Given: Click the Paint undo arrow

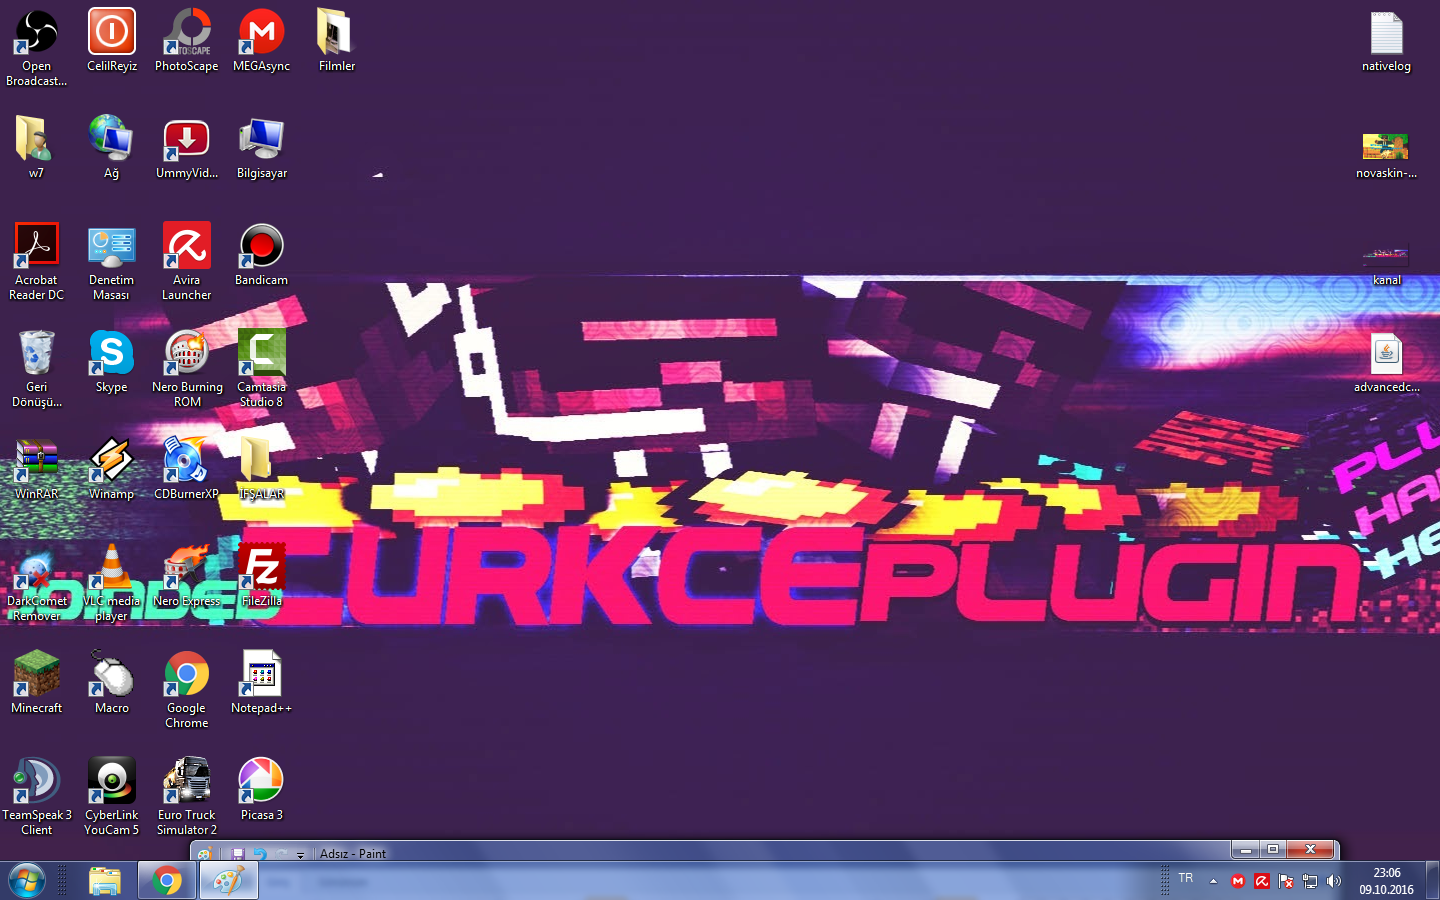Looking at the screenshot, I should [x=259, y=854].
